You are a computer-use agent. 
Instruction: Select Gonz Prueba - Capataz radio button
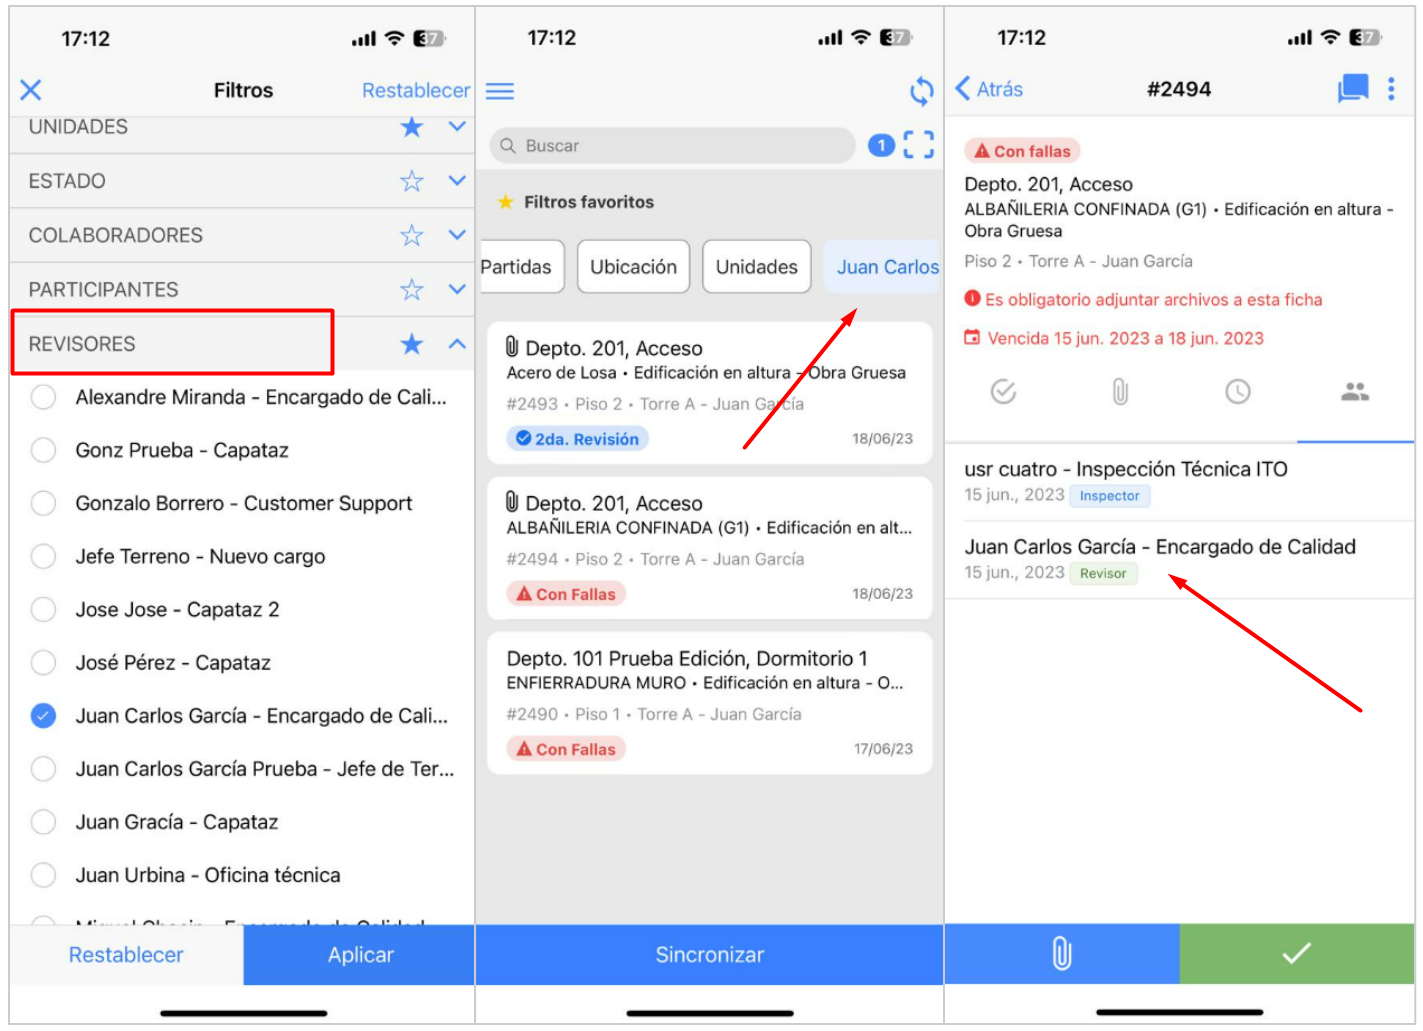click(x=44, y=450)
